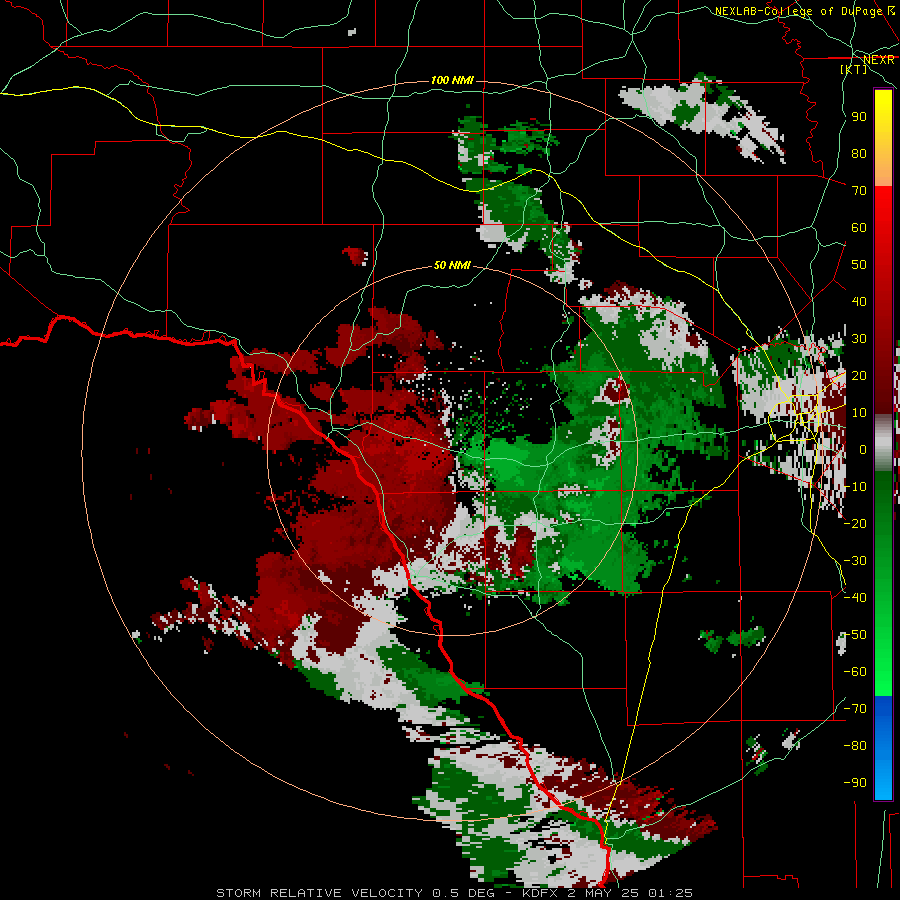Click the [KT] units label

[854, 69]
